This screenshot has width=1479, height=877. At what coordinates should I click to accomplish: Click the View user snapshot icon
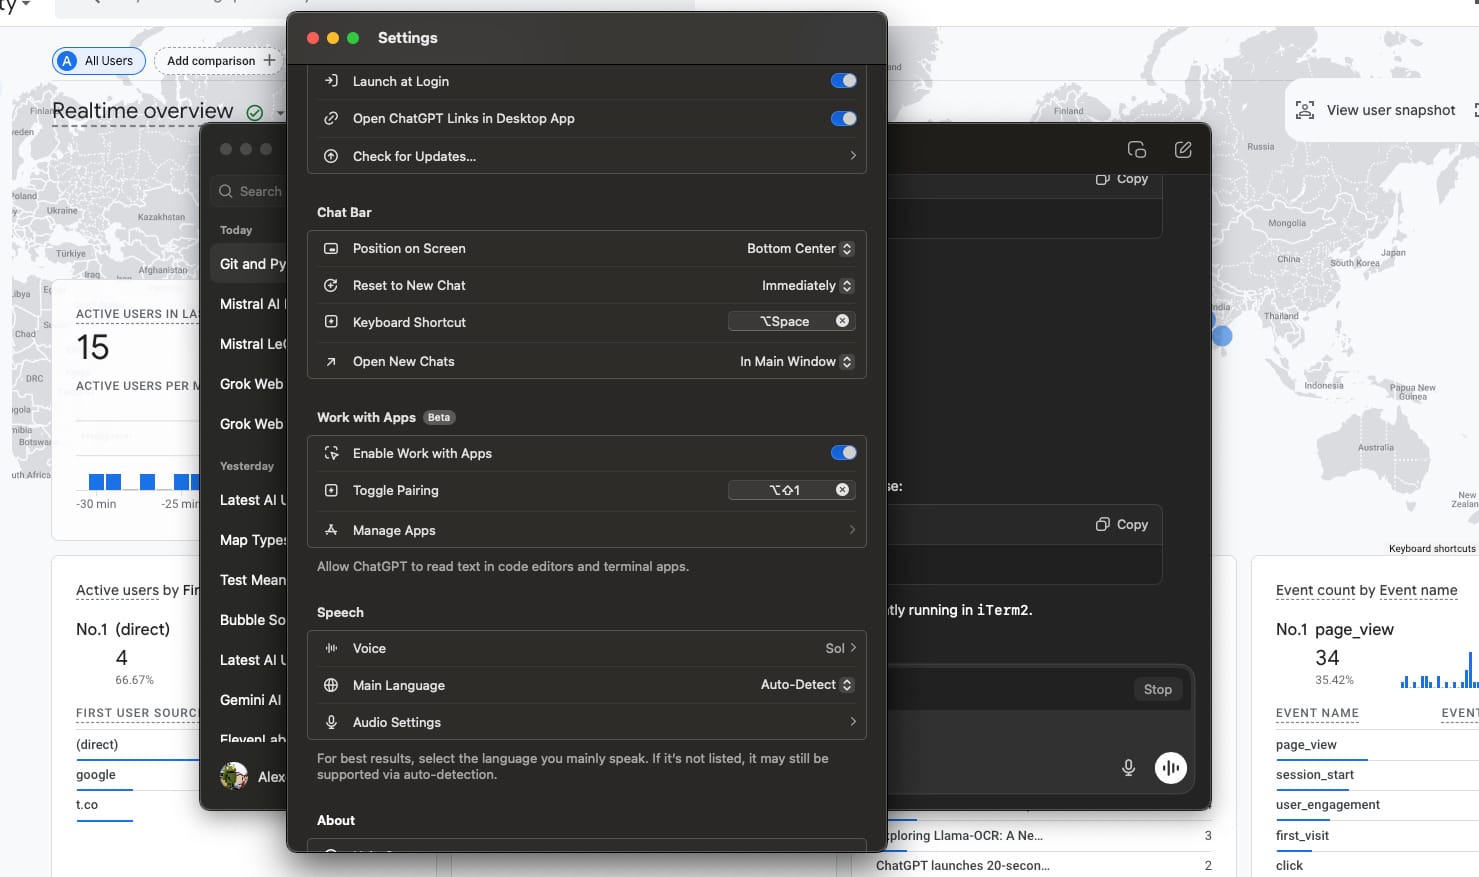[x=1305, y=110]
